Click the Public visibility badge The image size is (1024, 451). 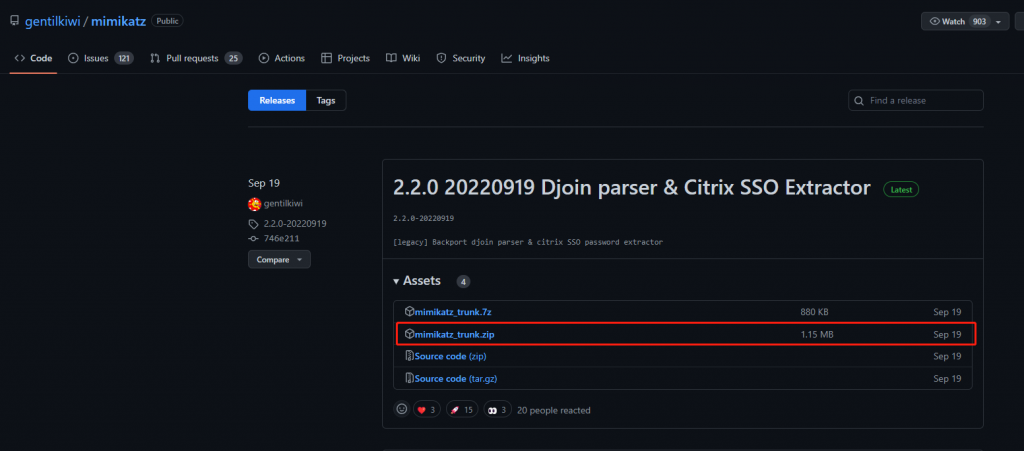click(167, 21)
